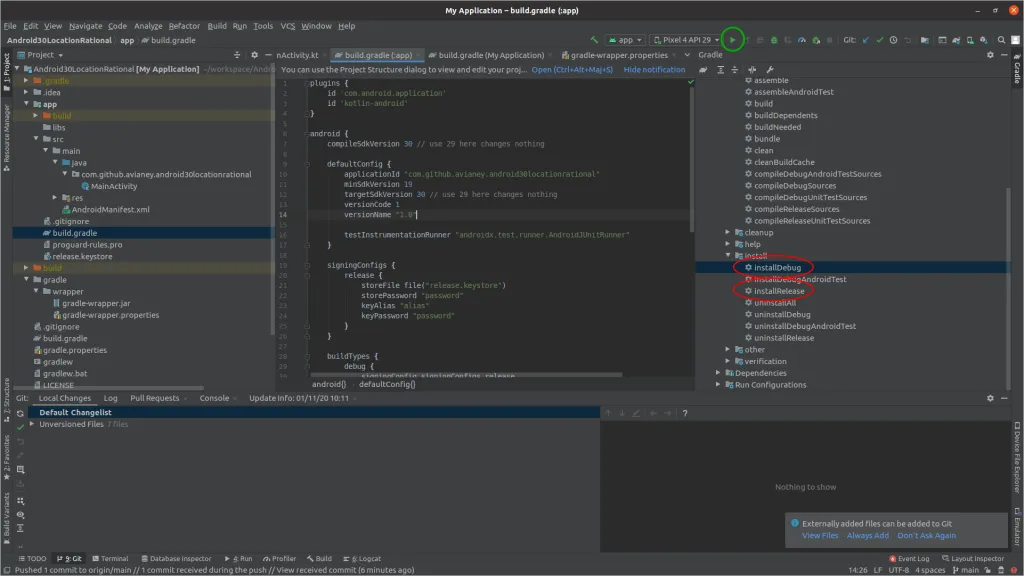Open the Logcat tool window
The image size is (1024, 576).
point(362,558)
